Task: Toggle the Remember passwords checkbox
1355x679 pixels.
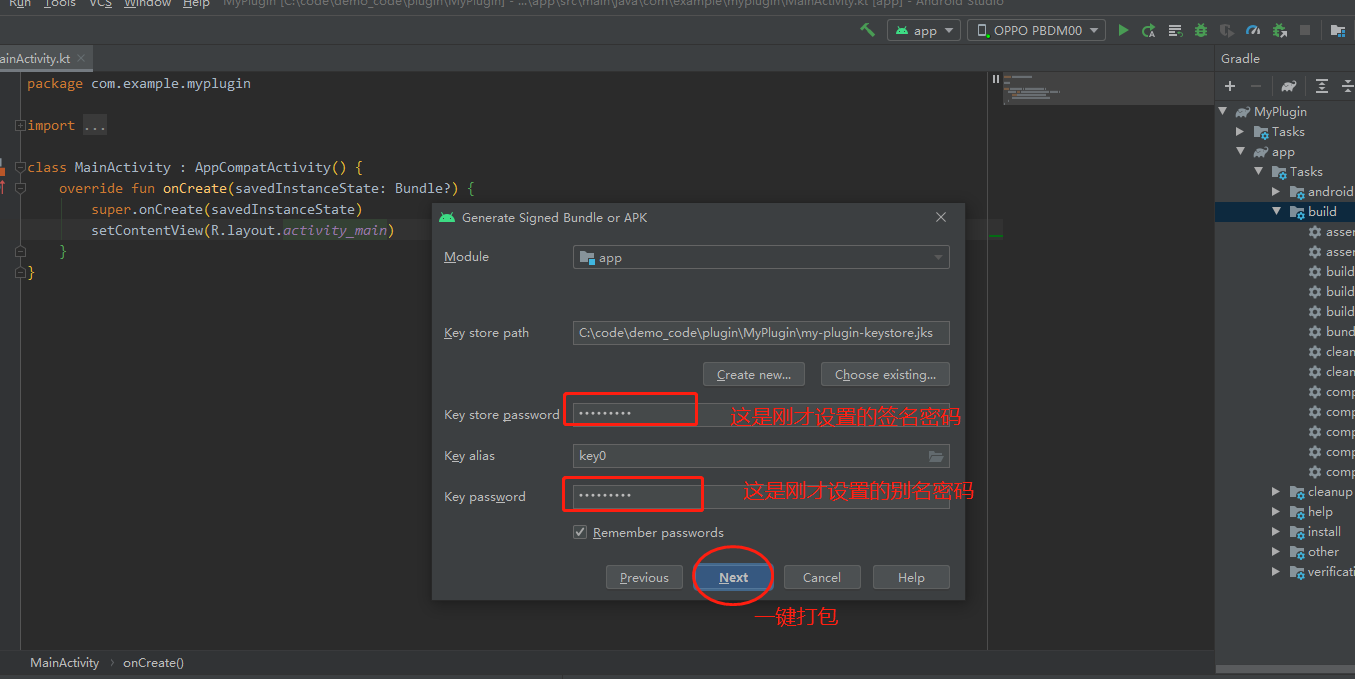Action: coord(580,532)
